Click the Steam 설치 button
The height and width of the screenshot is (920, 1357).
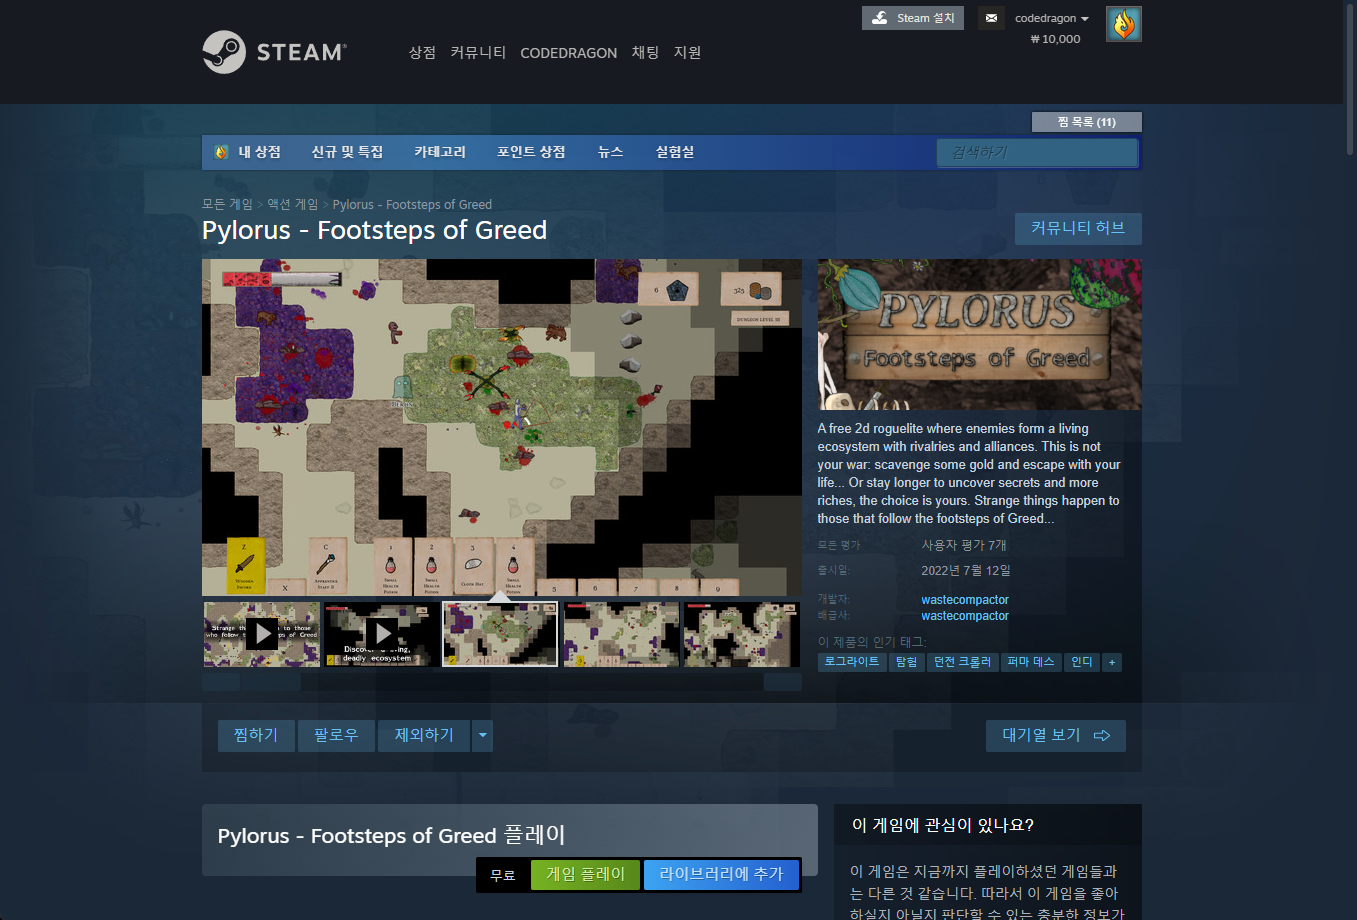(x=913, y=18)
